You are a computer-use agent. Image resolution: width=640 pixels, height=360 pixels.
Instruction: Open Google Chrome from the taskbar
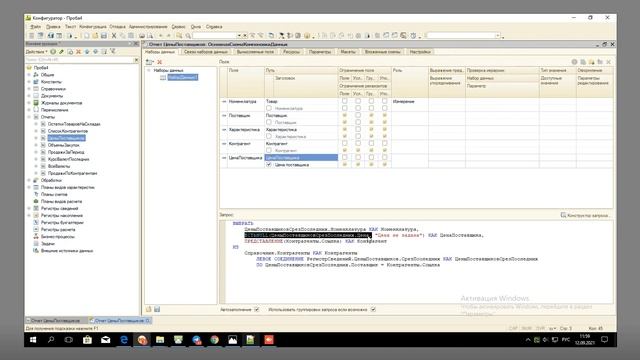click(214, 340)
